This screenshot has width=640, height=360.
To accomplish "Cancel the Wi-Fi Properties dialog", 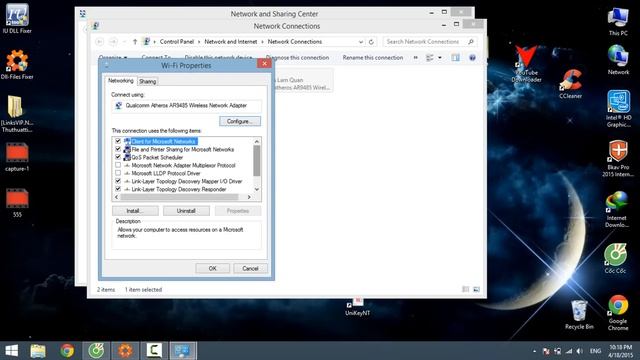I will (x=250, y=269).
